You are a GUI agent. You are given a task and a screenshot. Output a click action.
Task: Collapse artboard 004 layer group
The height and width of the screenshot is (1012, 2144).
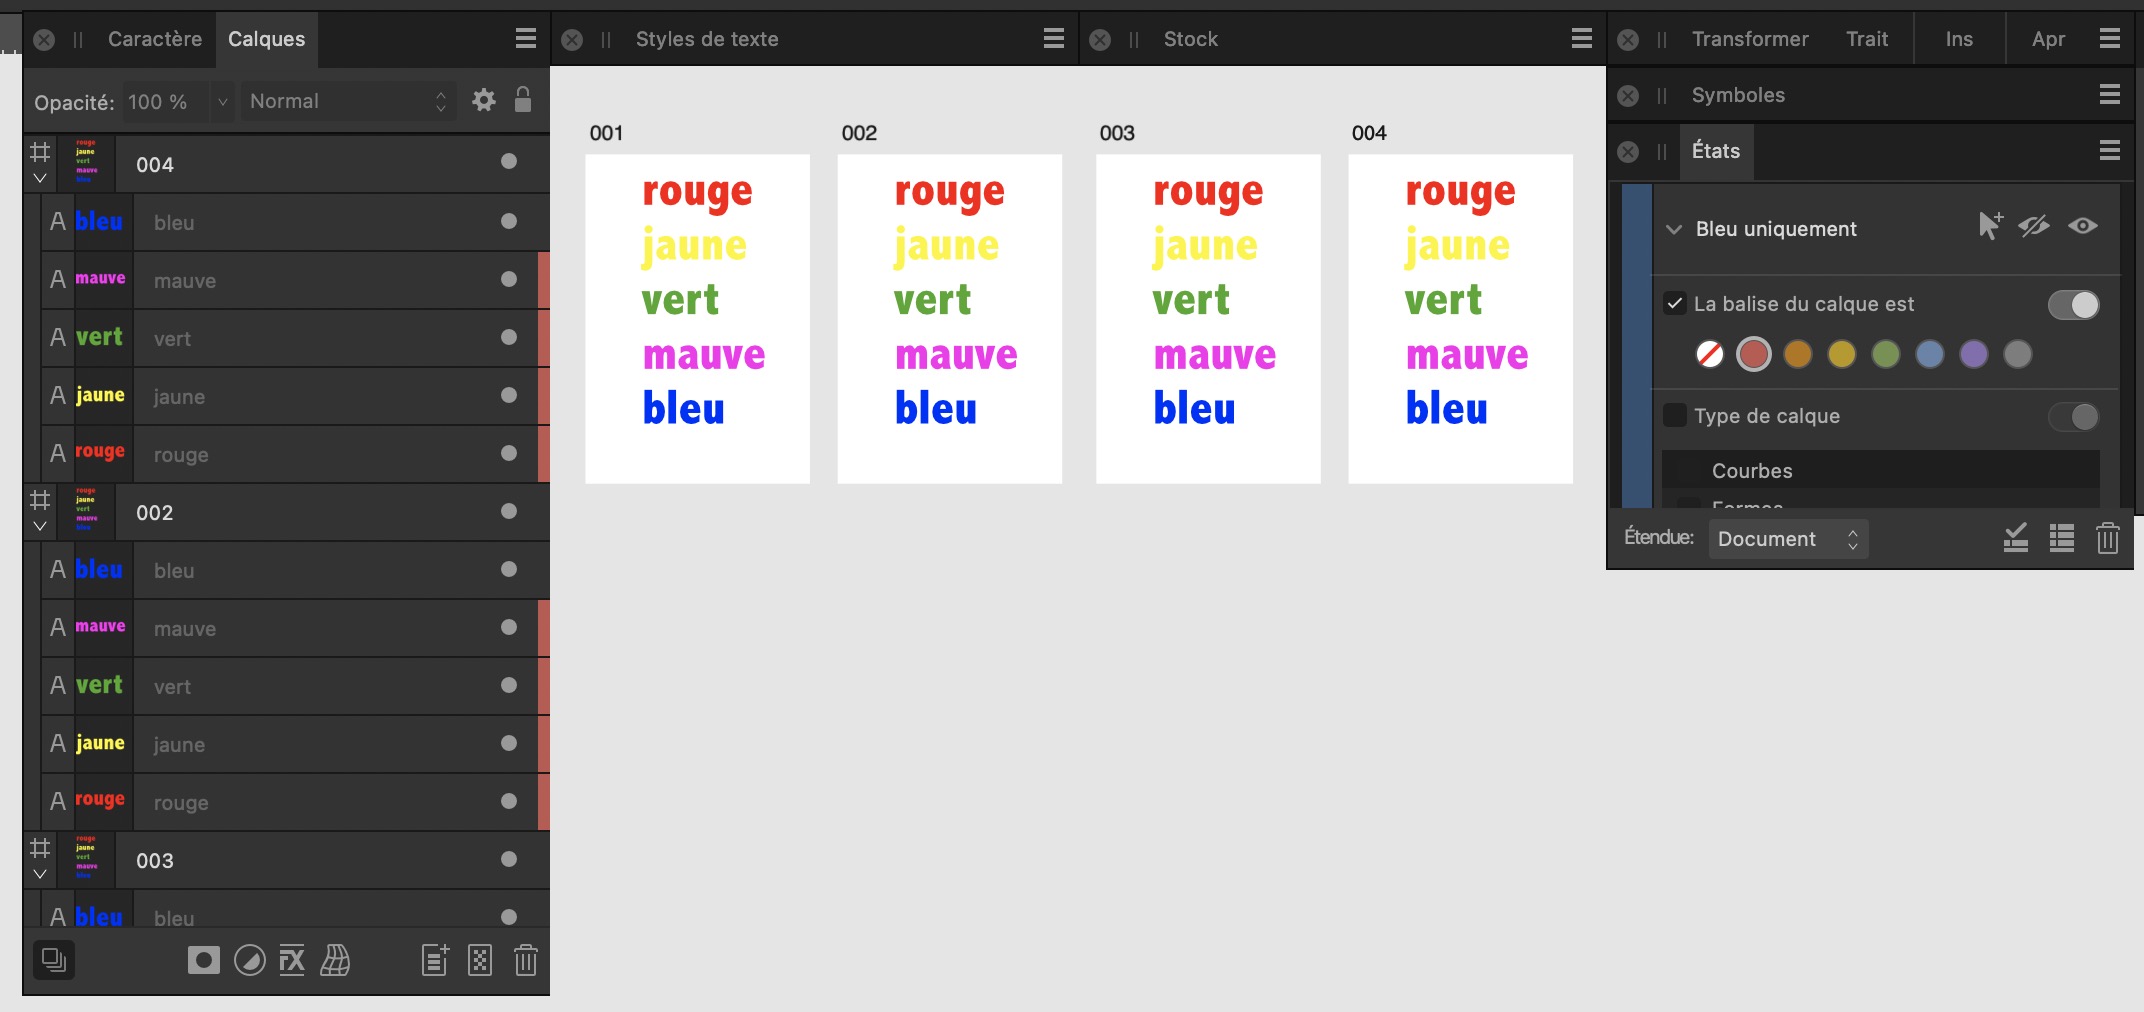point(40,179)
